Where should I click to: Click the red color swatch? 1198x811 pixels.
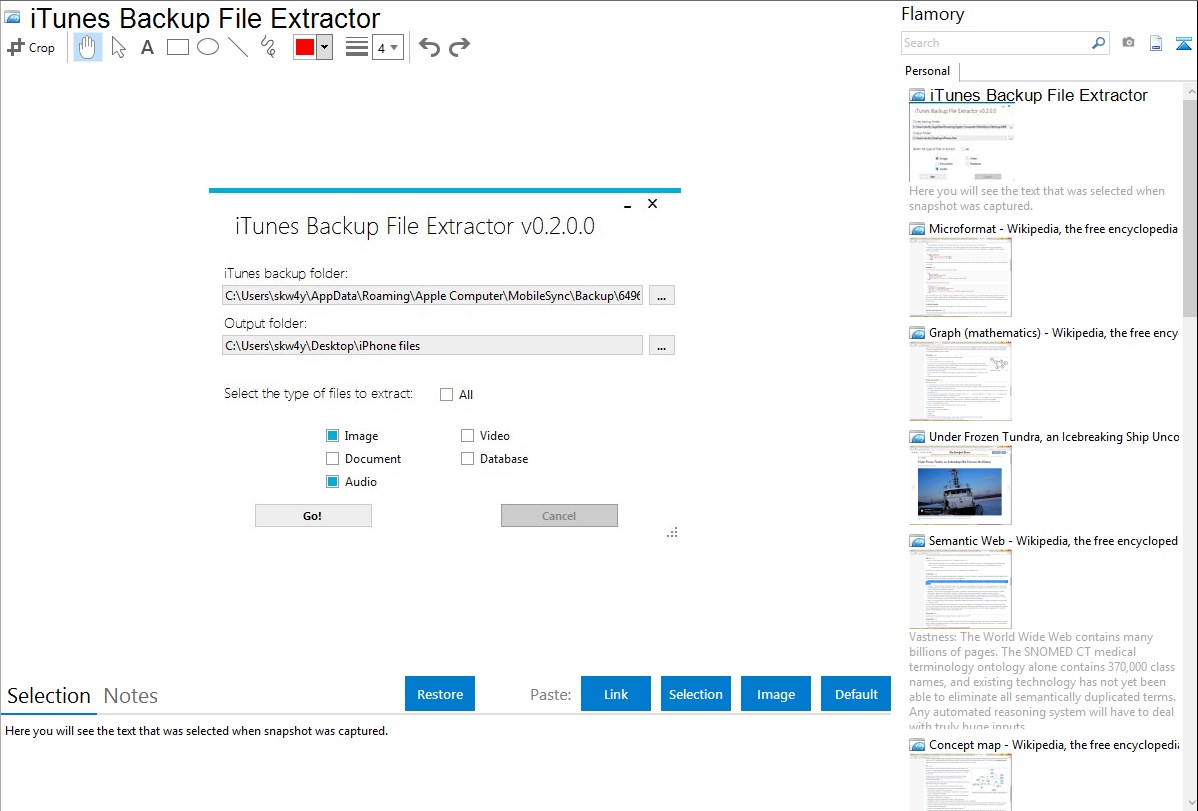pyautogui.click(x=305, y=47)
